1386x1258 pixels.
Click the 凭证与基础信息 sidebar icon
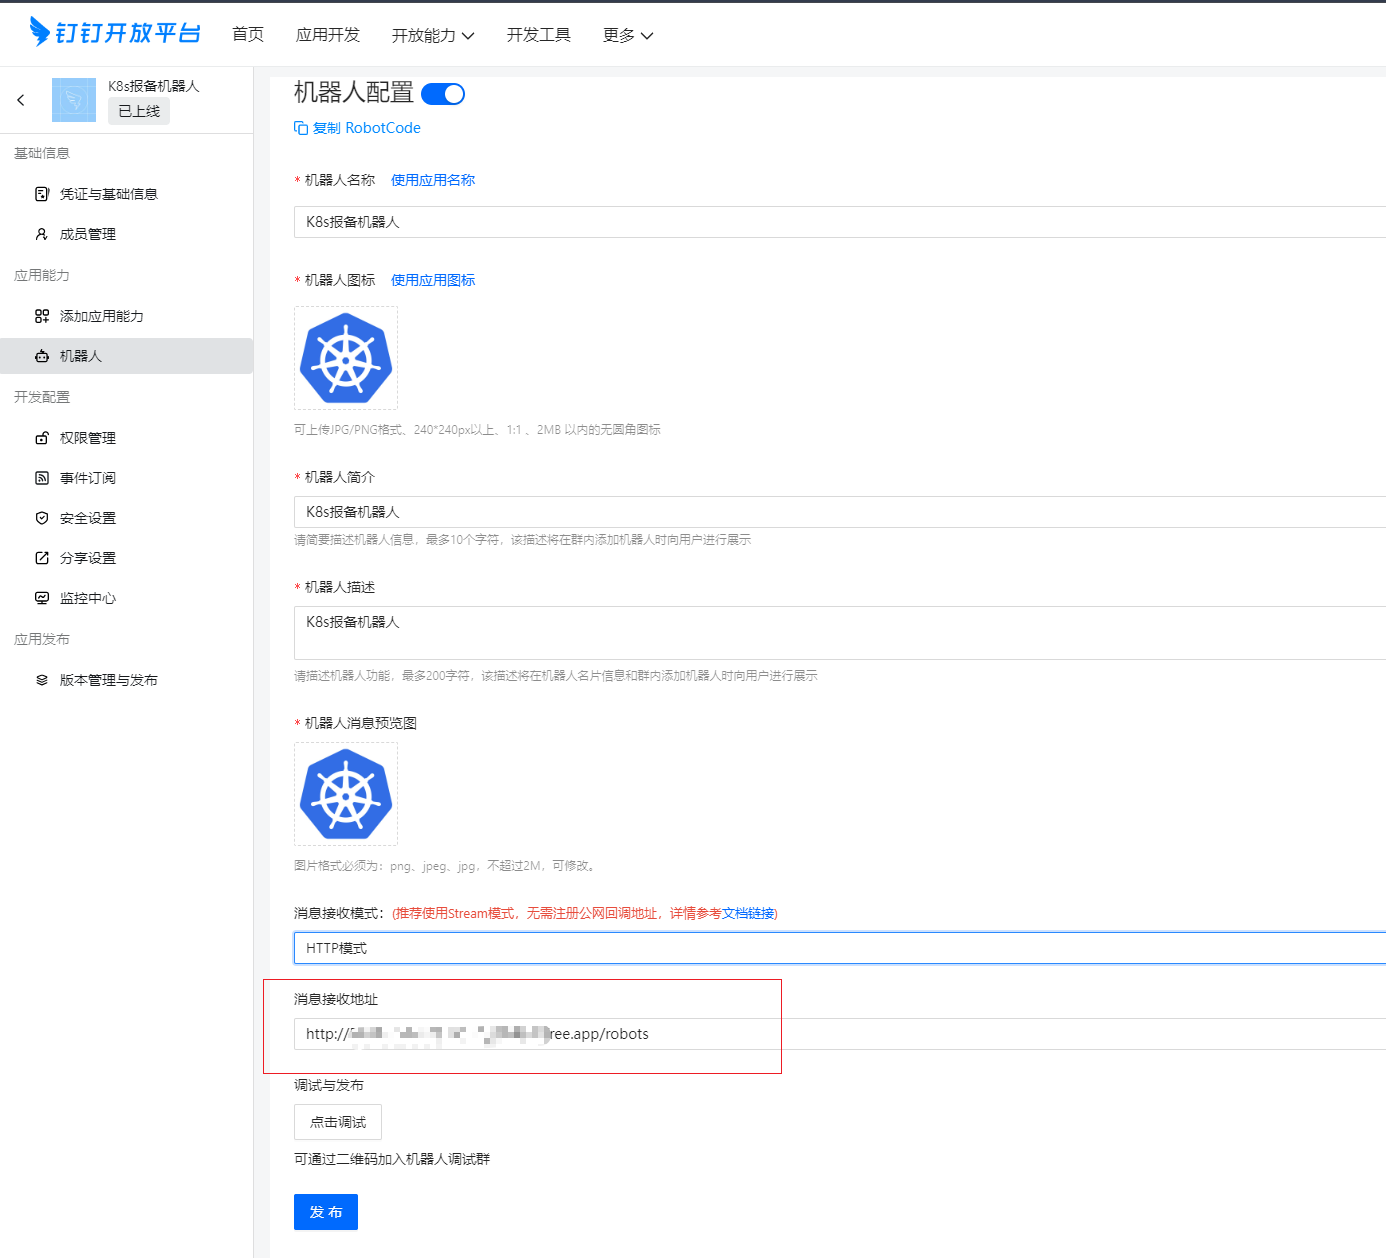[x=42, y=194]
